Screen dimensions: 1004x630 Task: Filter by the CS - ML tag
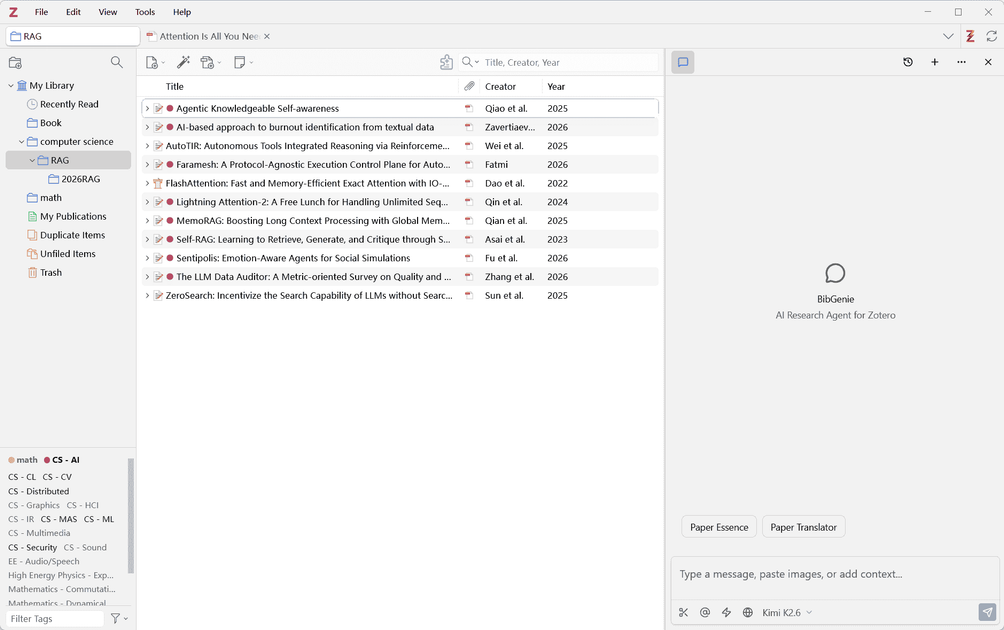tap(99, 519)
